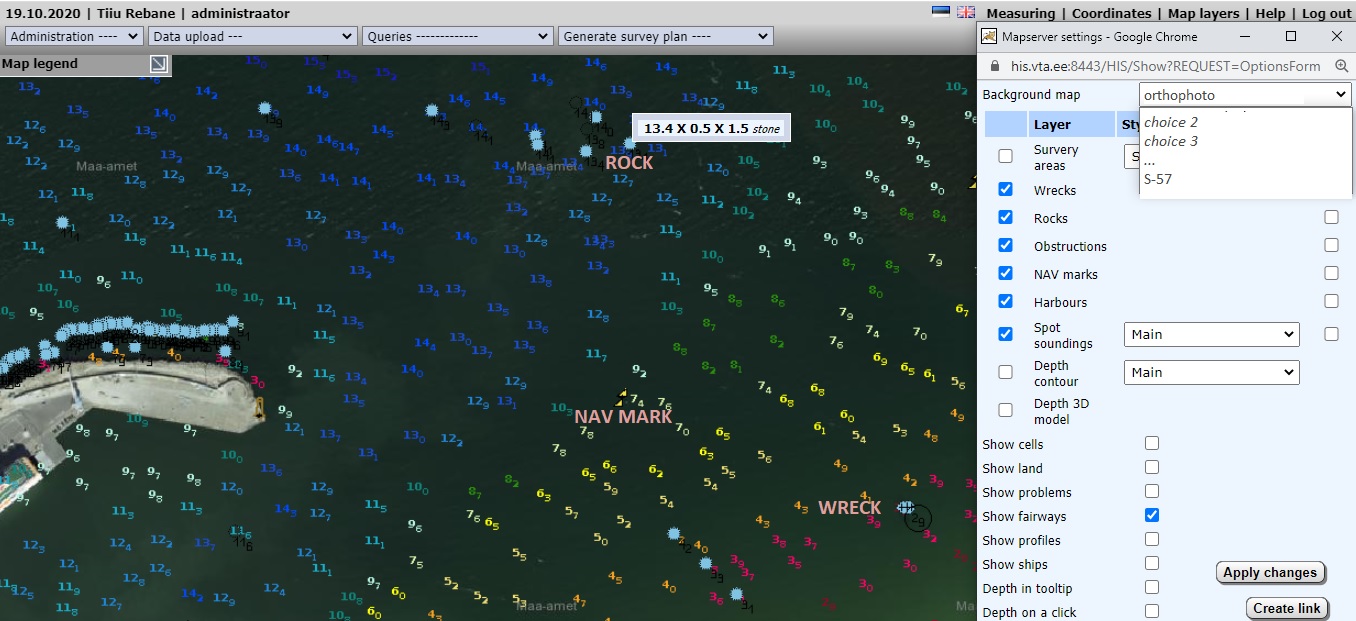Disable the Show fairways option
The height and width of the screenshot is (621, 1356).
[x=1152, y=515]
